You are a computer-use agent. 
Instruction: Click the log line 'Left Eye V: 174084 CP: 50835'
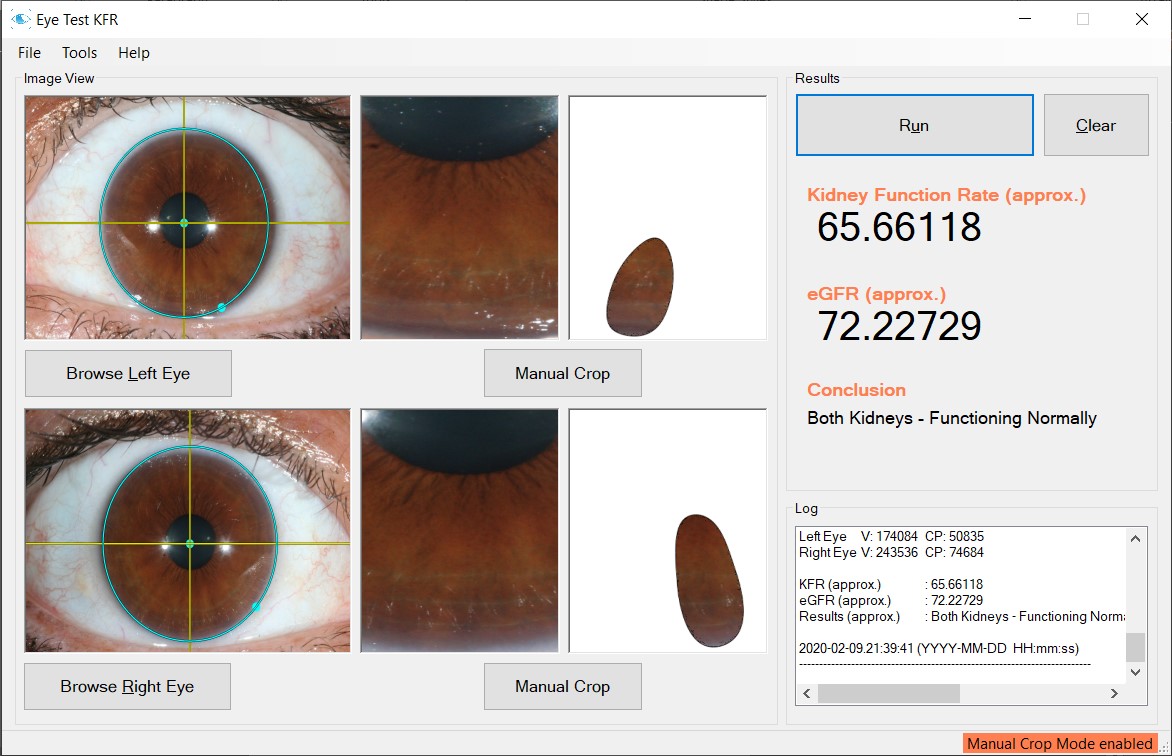point(891,536)
